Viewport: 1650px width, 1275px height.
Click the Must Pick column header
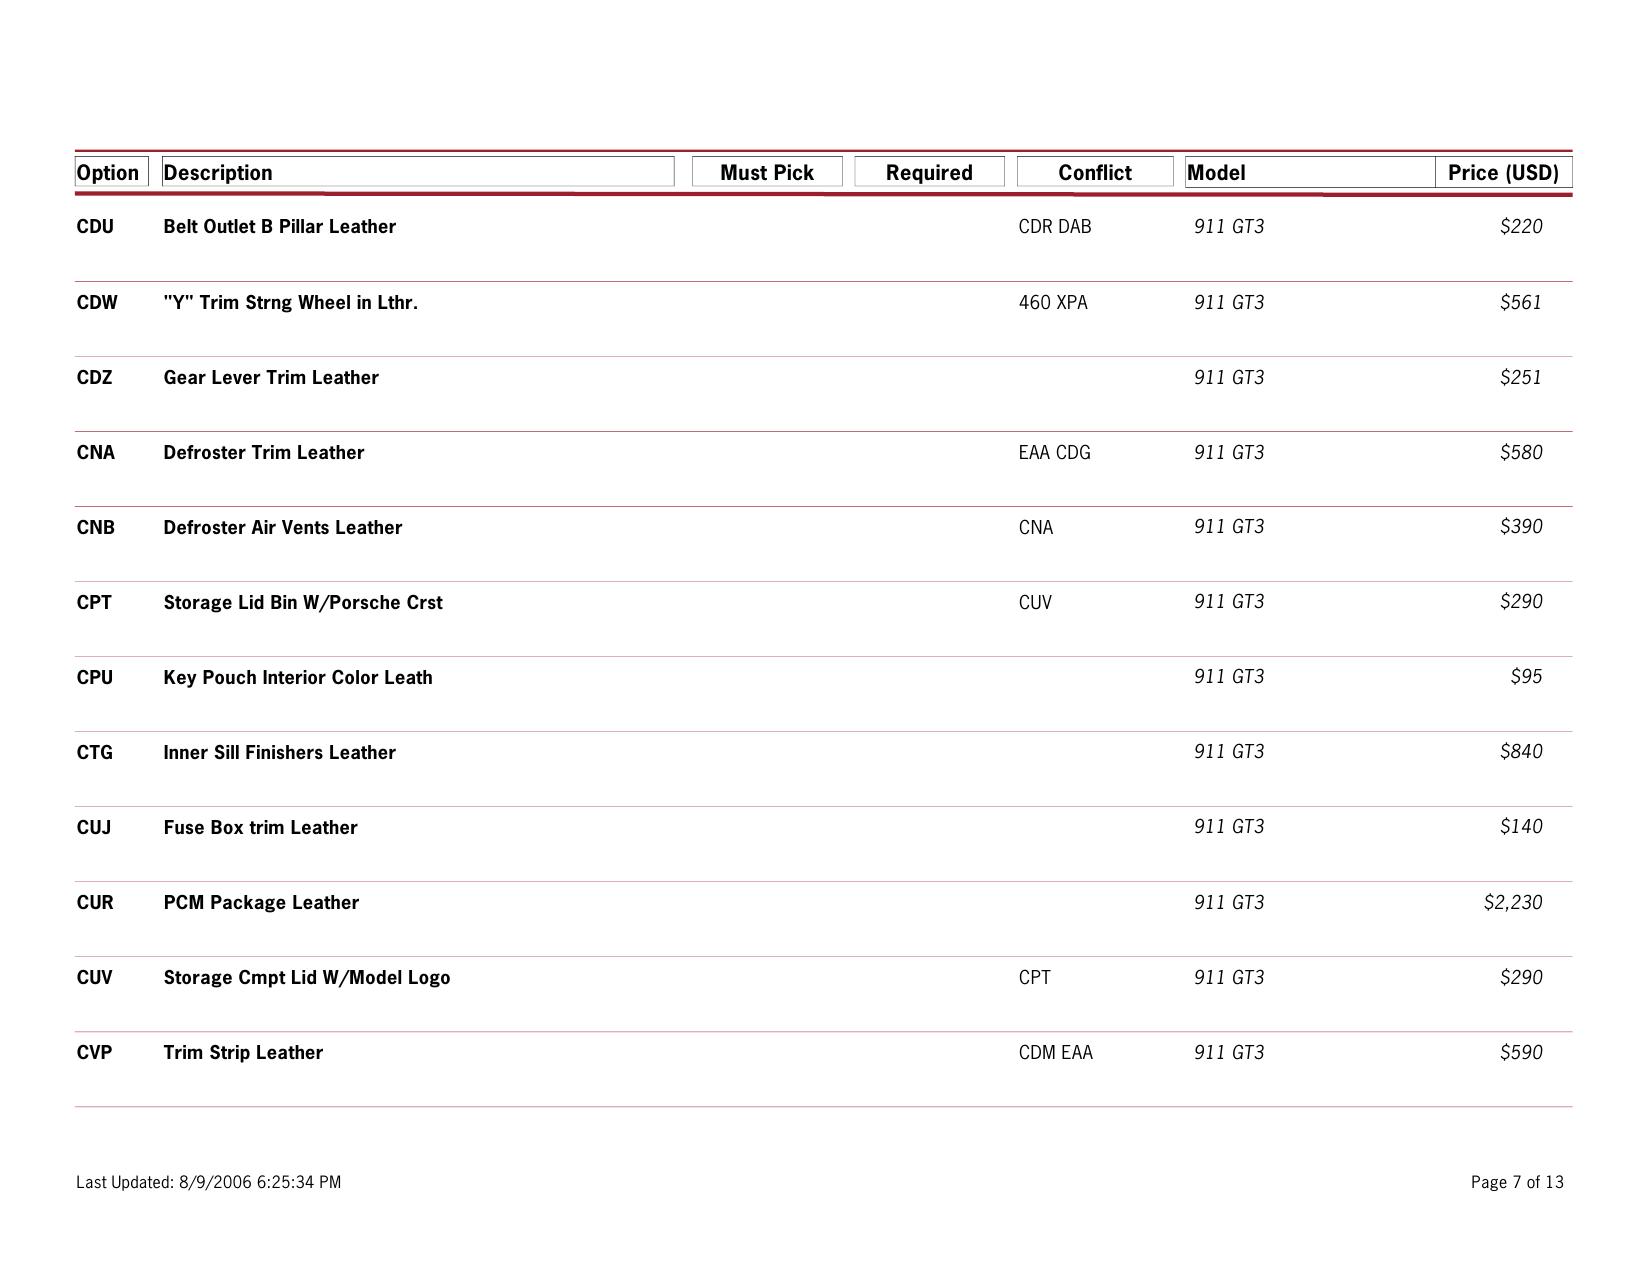766,173
